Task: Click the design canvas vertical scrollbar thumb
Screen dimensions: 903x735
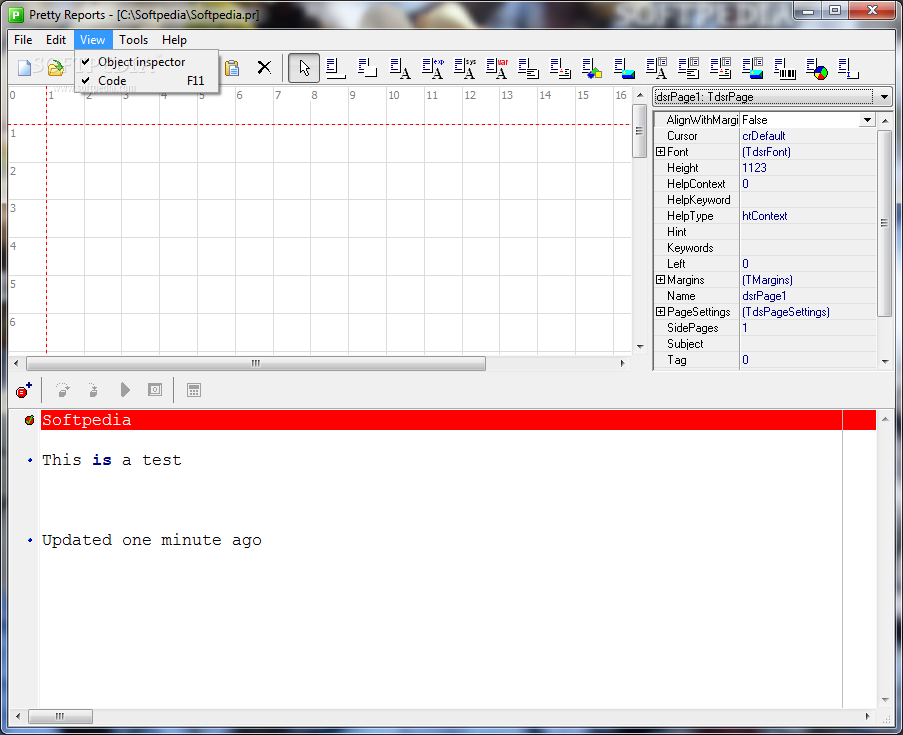Action: pos(639,131)
